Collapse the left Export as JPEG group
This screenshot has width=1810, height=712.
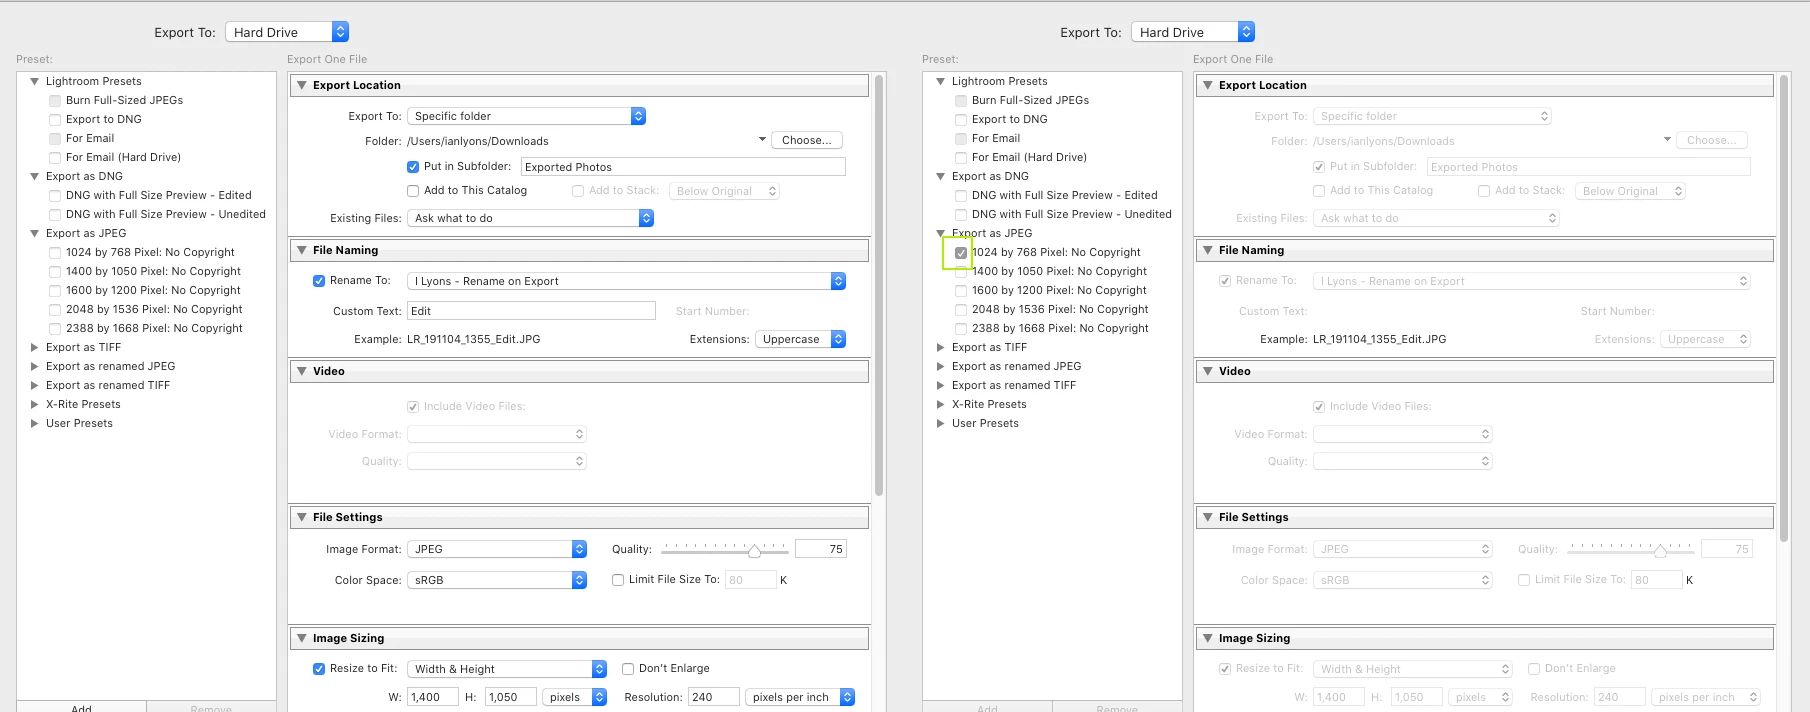(35, 233)
